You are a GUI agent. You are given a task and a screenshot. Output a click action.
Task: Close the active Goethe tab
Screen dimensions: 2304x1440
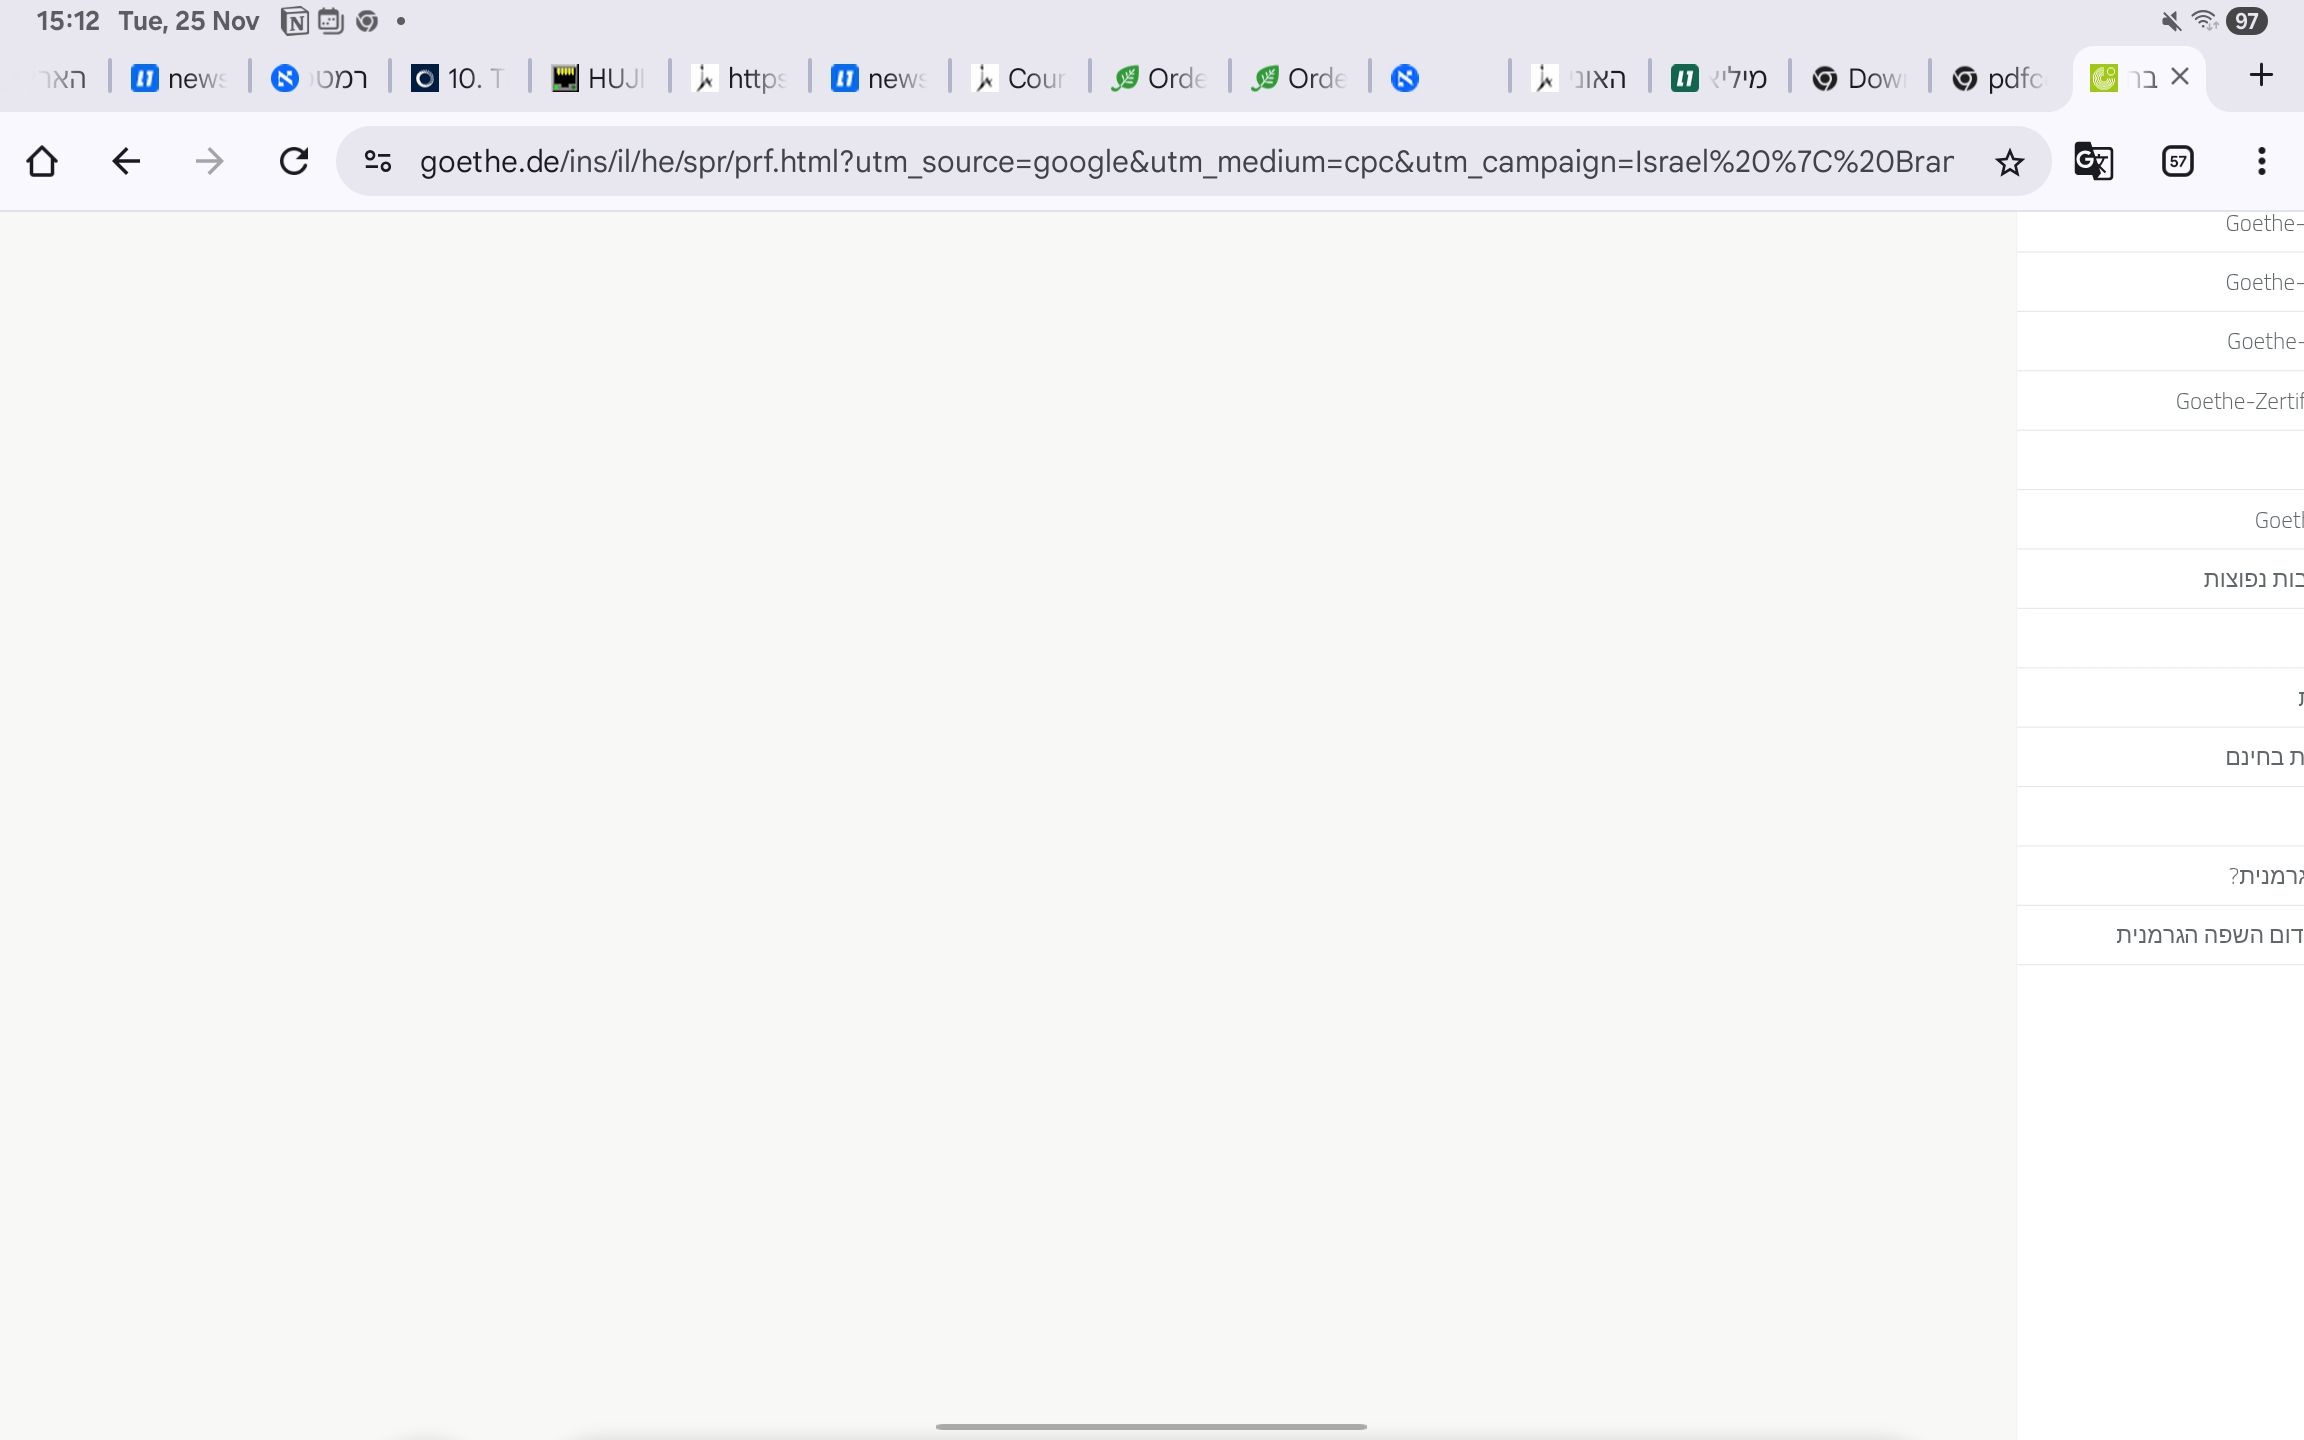point(2181,77)
